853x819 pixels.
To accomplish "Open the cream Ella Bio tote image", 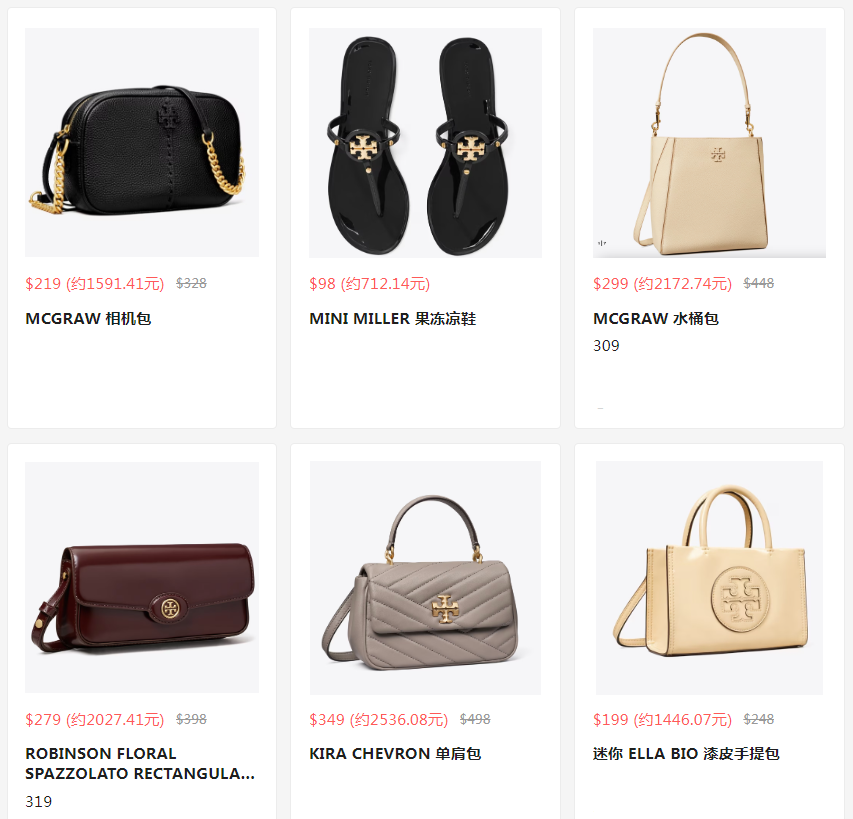I will point(709,578).
